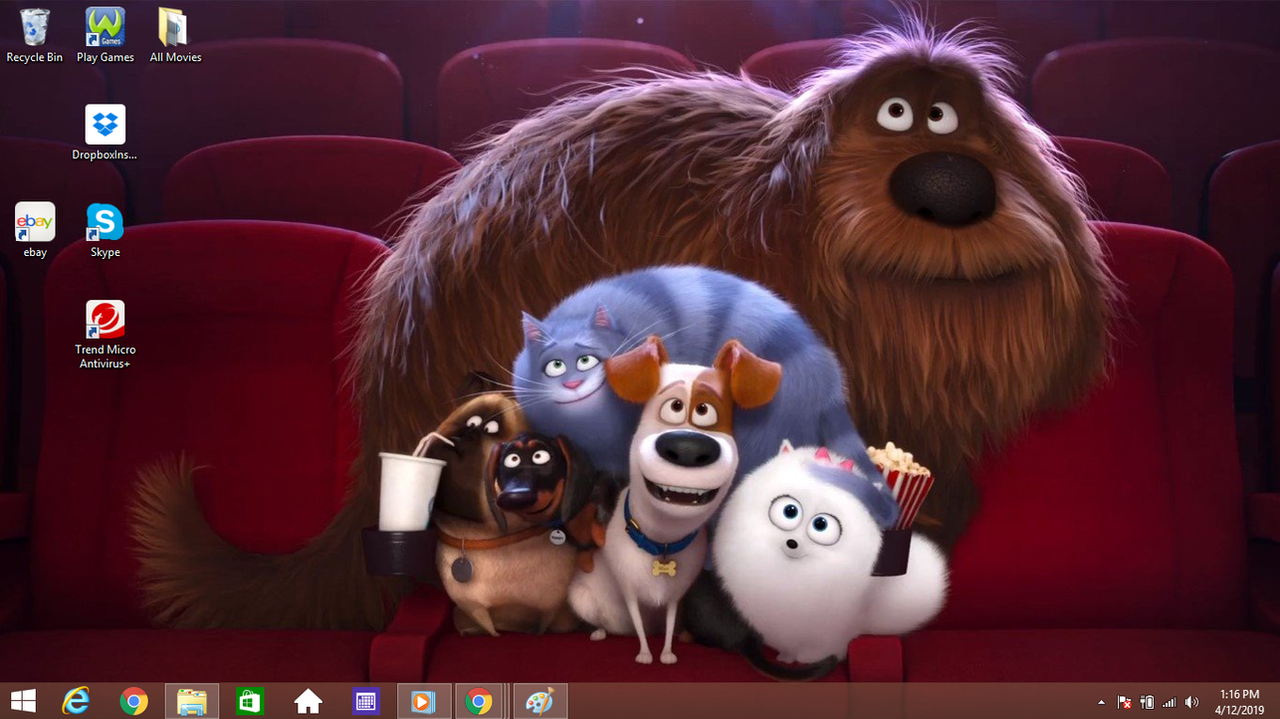The image size is (1280, 719).
Task: Open the Action Center flag icon
Action: [1124, 702]
